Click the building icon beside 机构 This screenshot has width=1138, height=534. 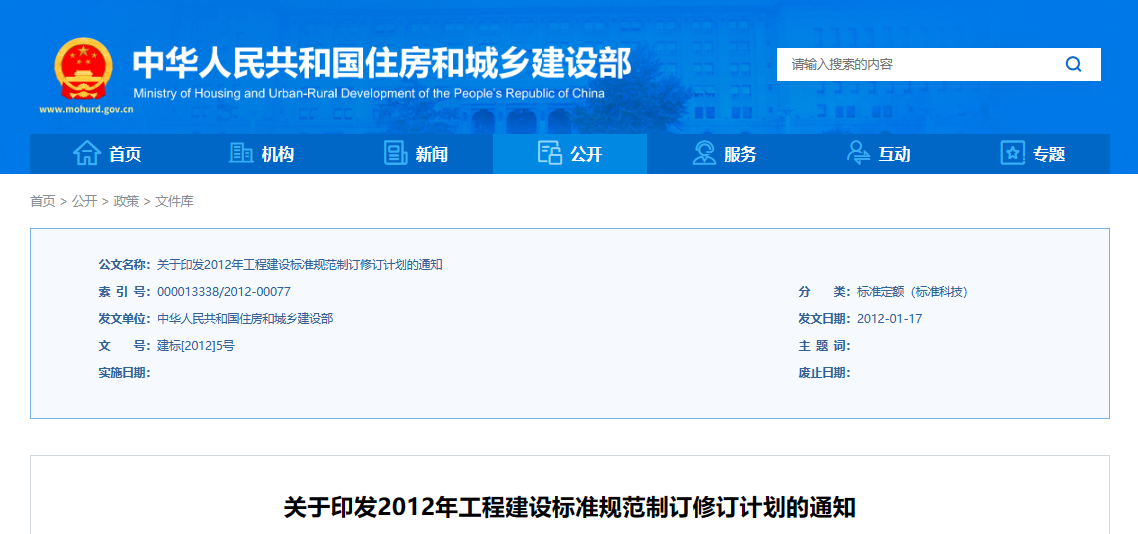tap(241, 153)
